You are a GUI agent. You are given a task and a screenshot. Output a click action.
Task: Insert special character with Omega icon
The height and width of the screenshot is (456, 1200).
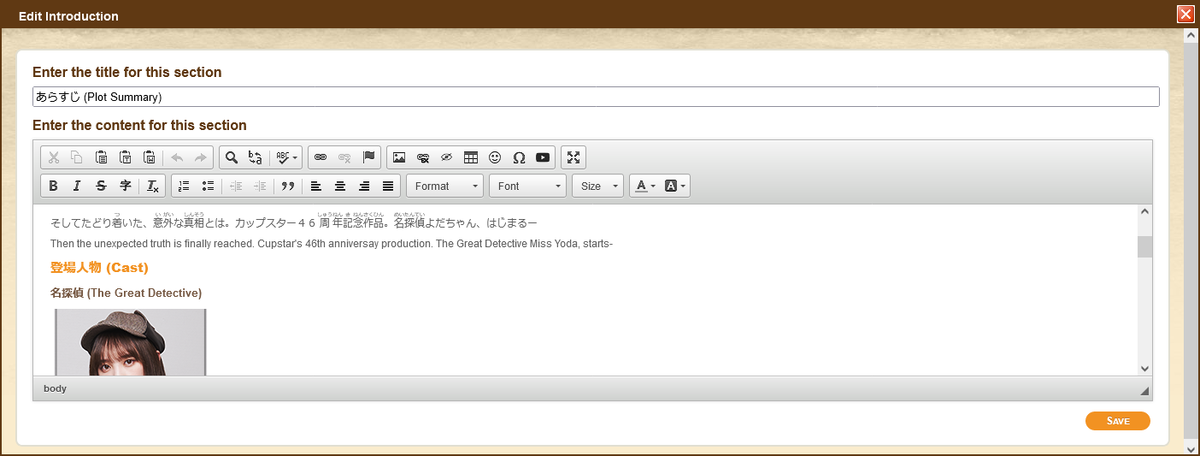click(519, 157)
